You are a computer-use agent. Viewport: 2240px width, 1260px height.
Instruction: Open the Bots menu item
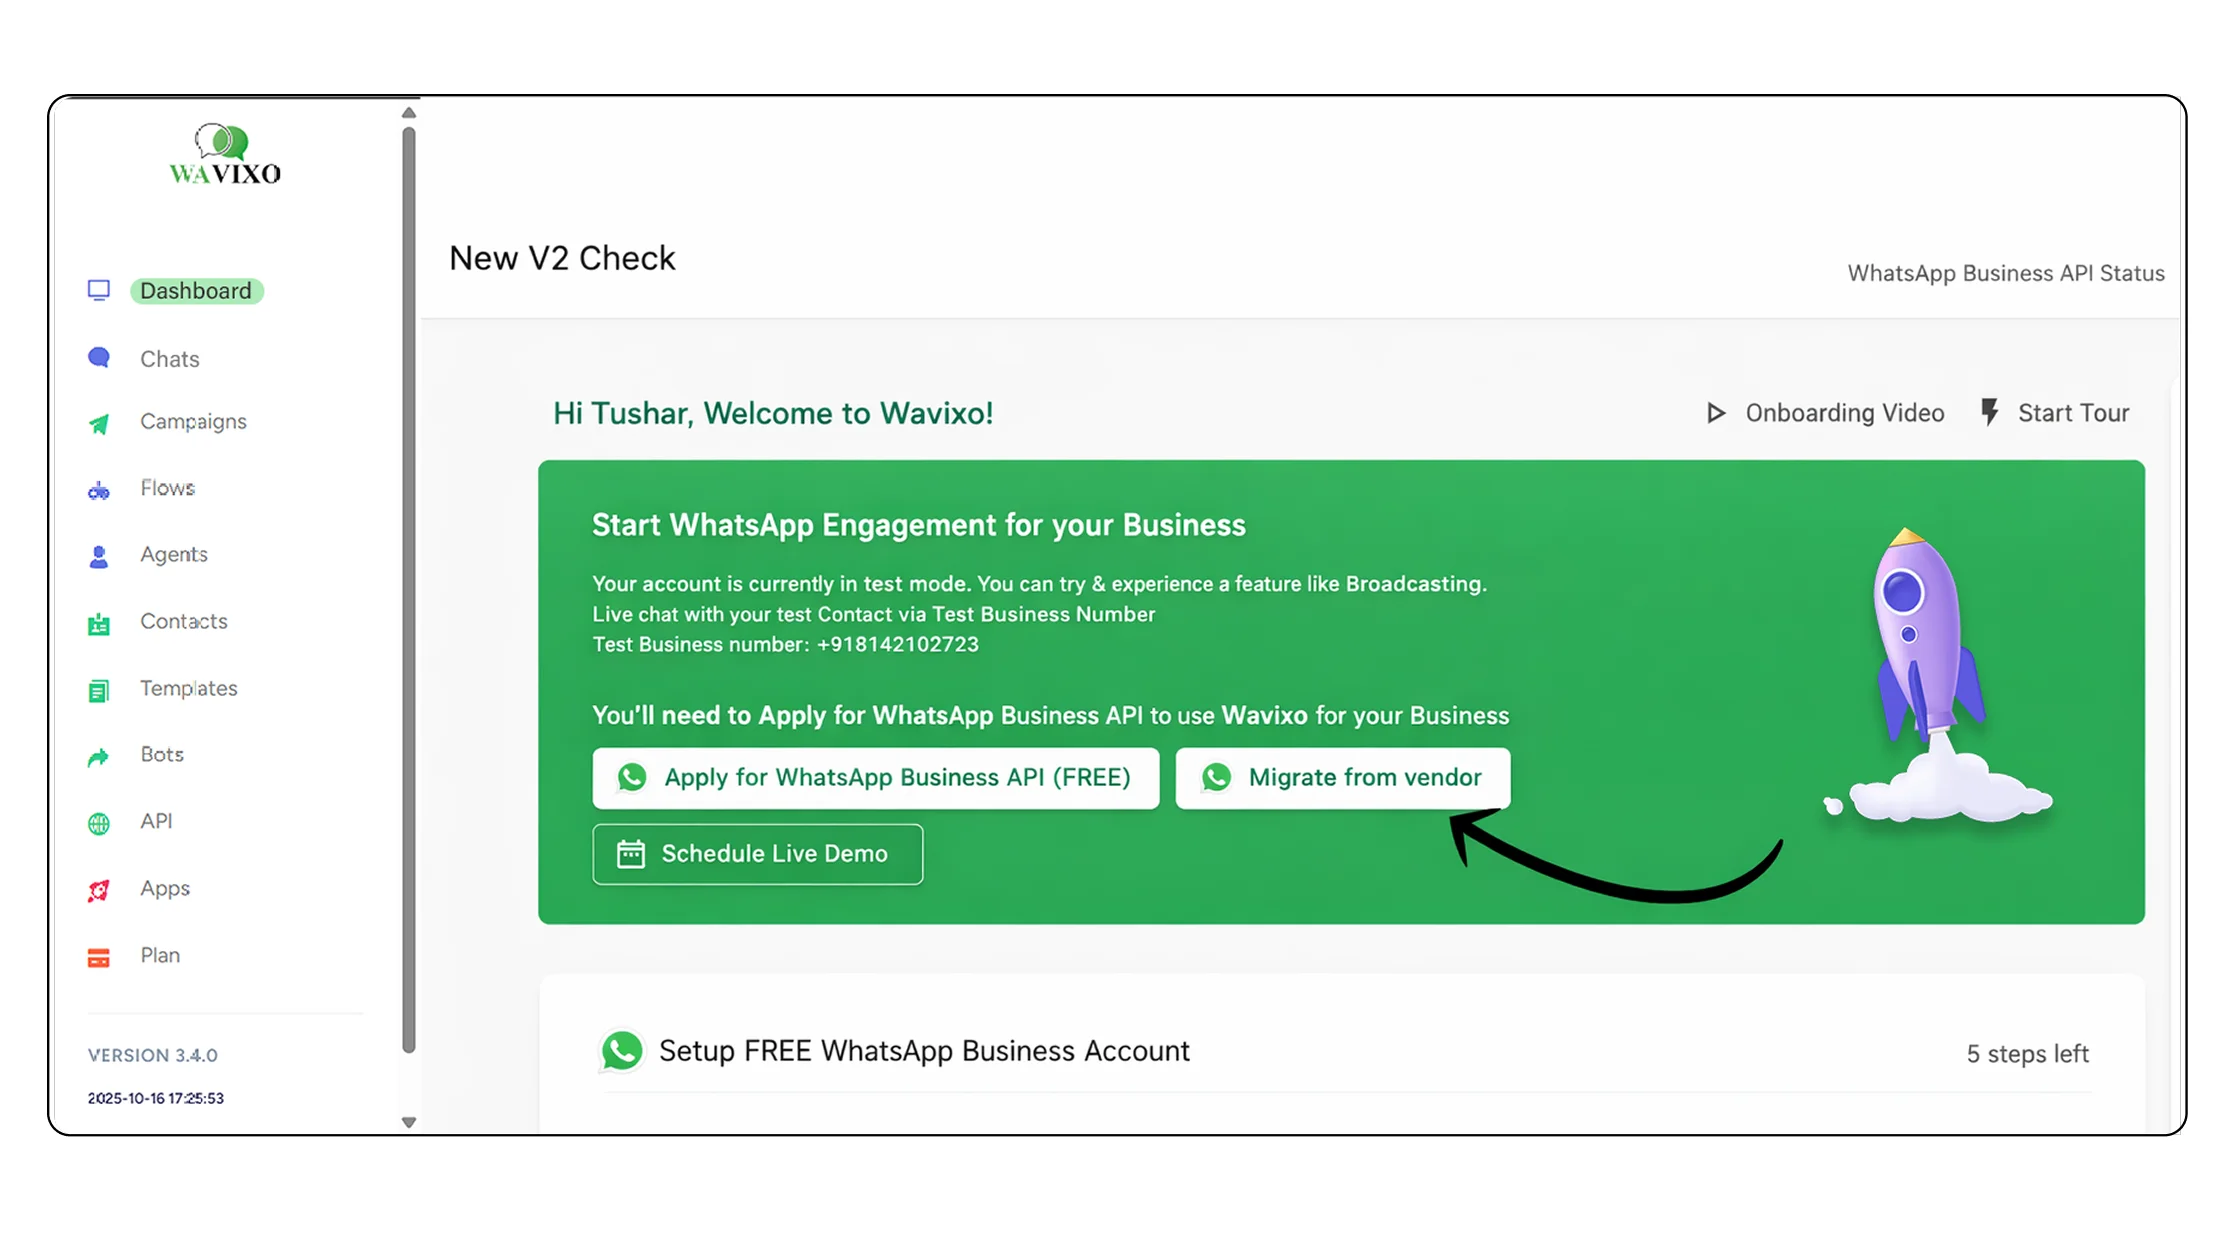click(162, 755)
